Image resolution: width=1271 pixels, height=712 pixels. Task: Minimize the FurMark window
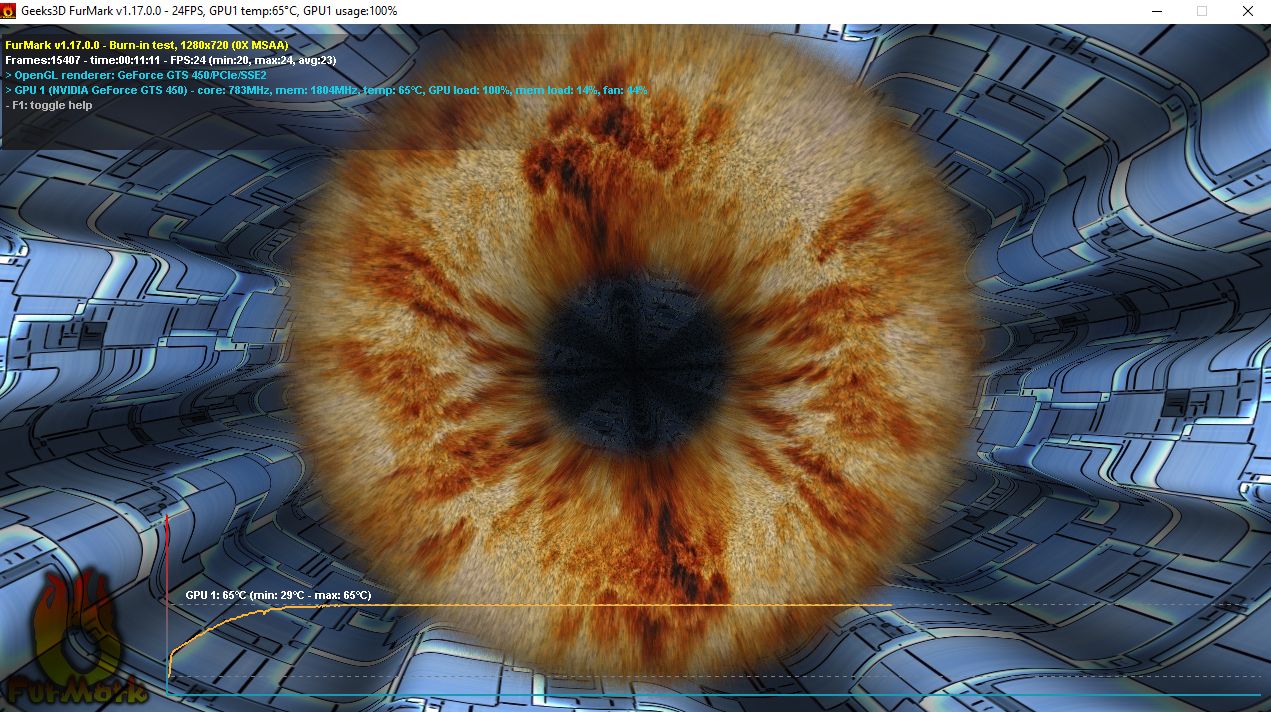pyautogui.click(x=1155, y=11)
